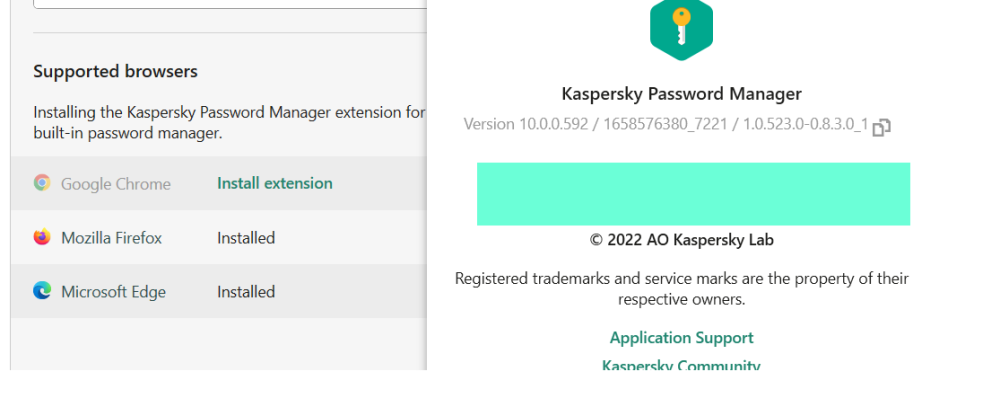Click the version number text line
This screenshot has width=1000, height=407.
click(x=665, y=124)
